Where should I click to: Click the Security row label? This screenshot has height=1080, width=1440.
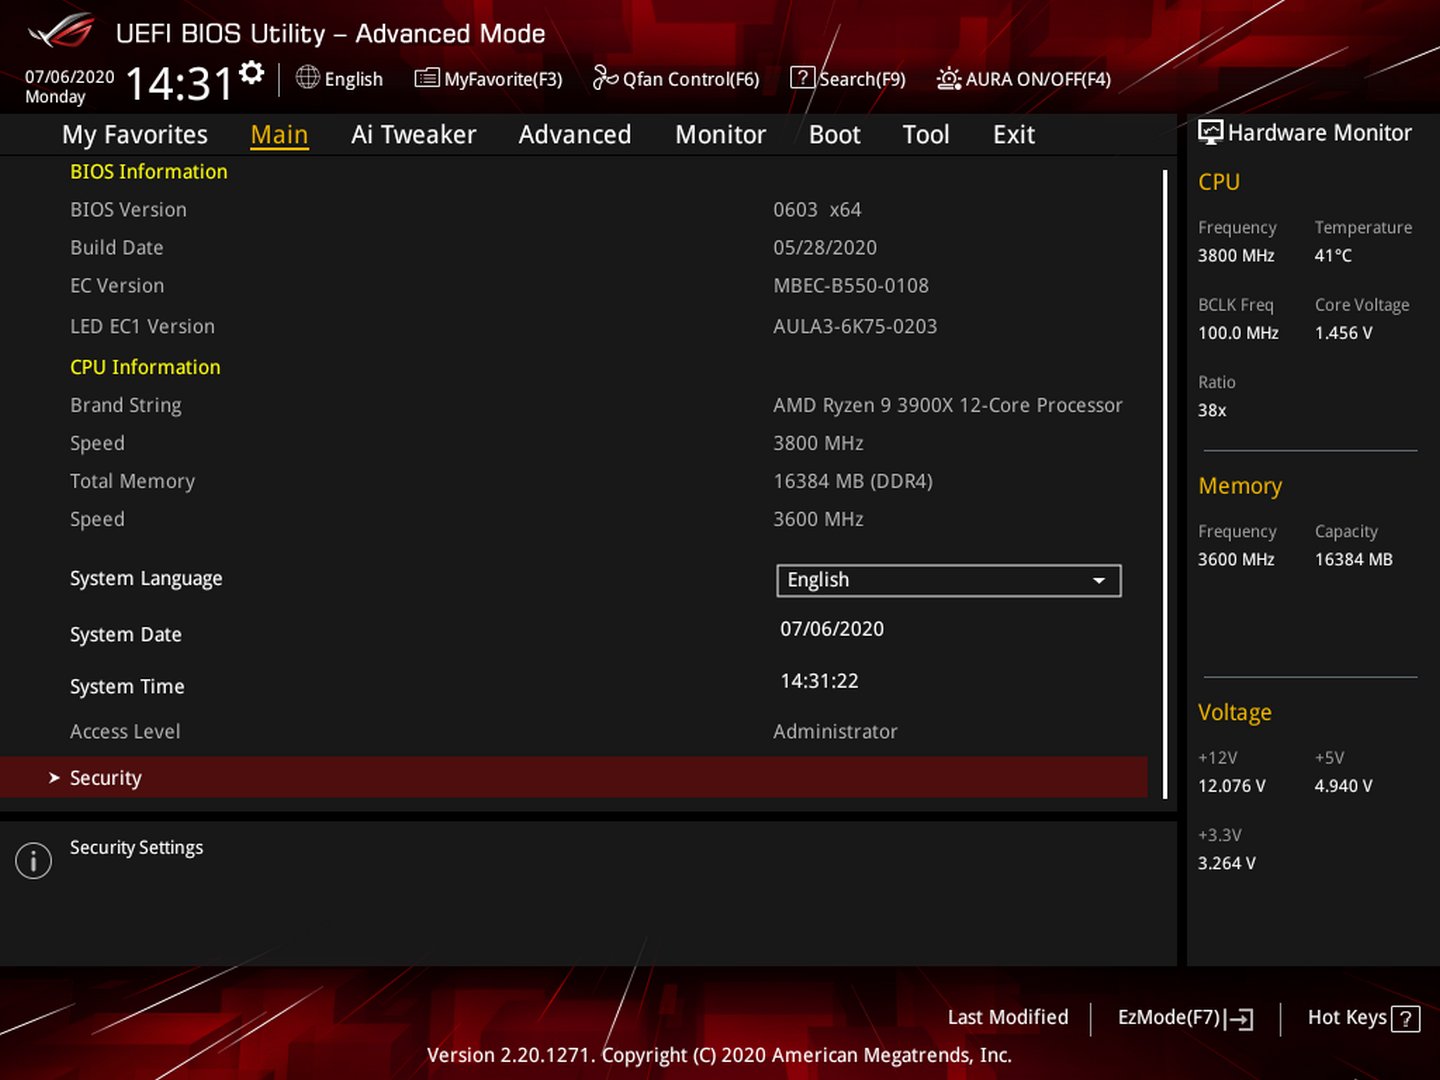[x=106, y=778]
